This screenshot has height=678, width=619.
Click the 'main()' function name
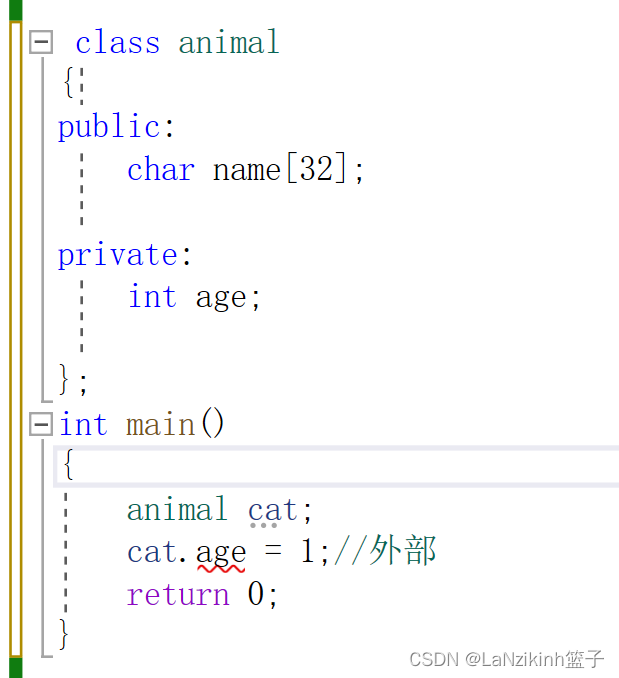coord(175,423)
